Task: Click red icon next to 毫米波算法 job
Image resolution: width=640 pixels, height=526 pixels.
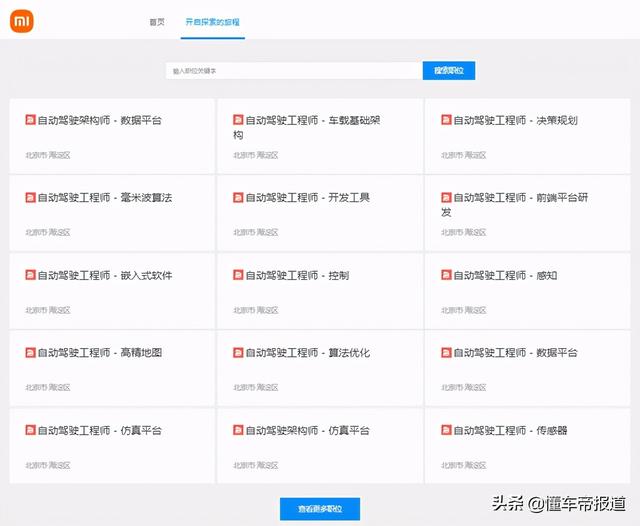Action: click(x=30, y=198)
